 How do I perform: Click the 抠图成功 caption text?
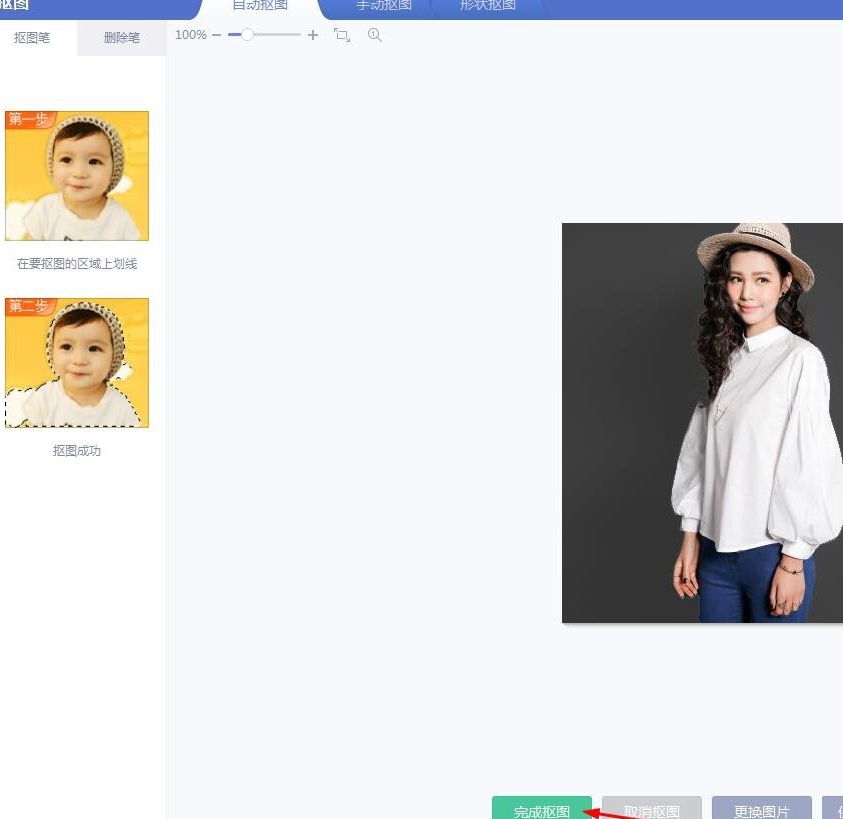pos(77,451)
